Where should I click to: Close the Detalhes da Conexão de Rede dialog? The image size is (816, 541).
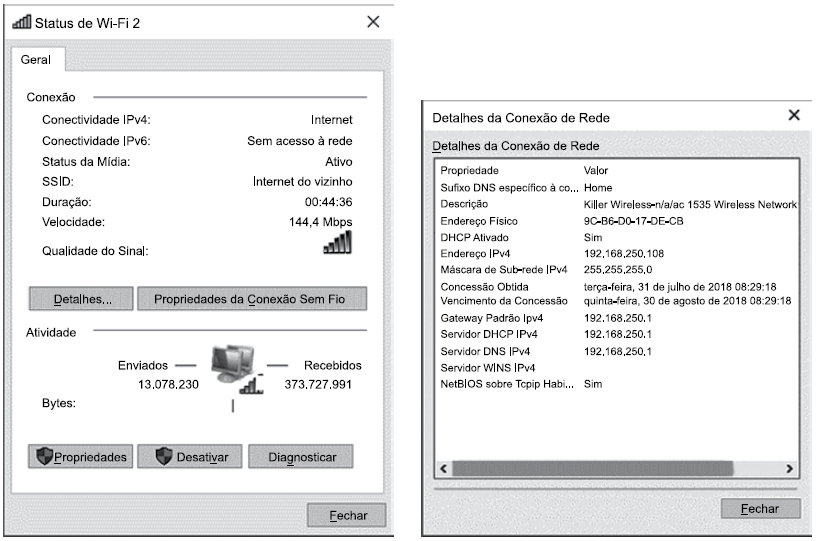[x=794, y=116]
